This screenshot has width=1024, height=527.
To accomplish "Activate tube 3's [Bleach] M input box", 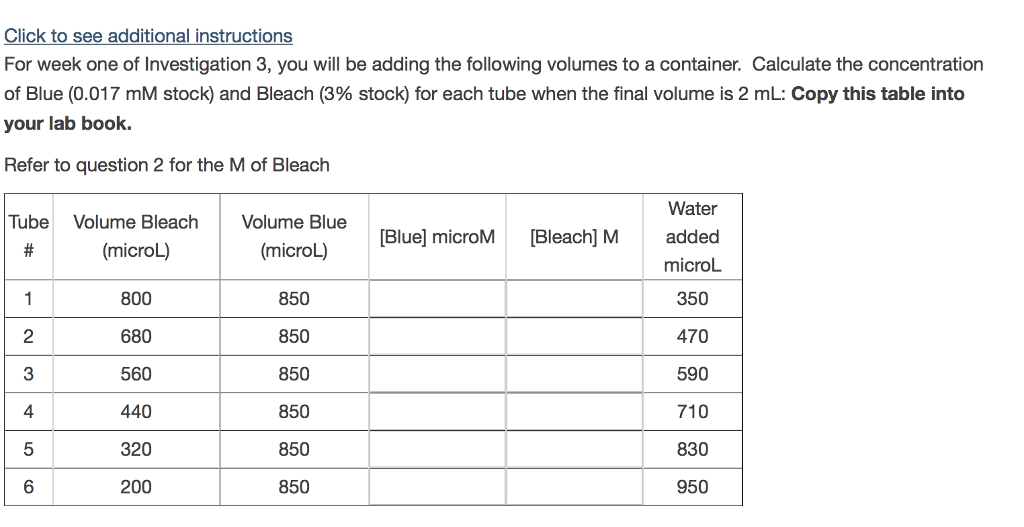I will coord(574,374).
